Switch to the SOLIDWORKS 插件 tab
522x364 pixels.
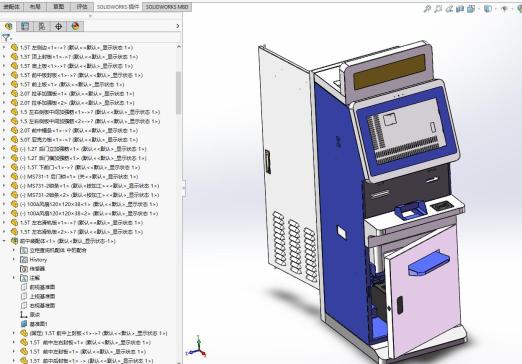(118, 7)
